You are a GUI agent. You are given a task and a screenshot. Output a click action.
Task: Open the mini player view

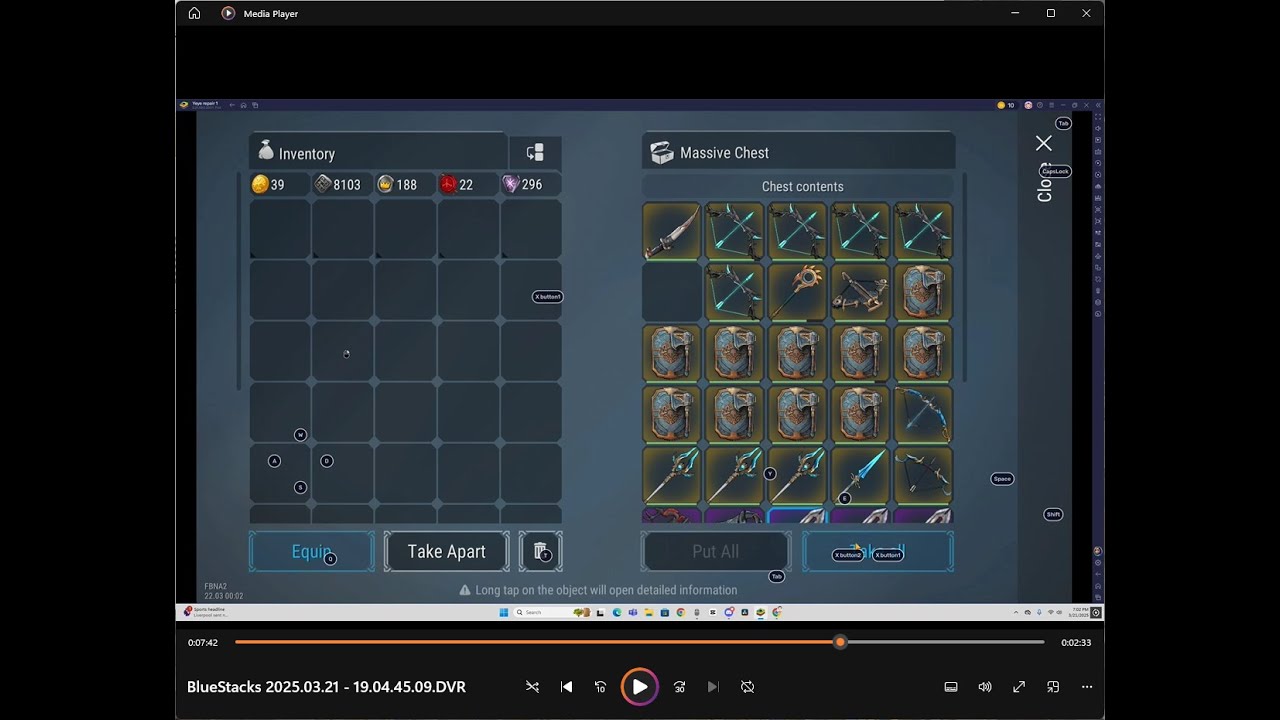click(1053, 687)
